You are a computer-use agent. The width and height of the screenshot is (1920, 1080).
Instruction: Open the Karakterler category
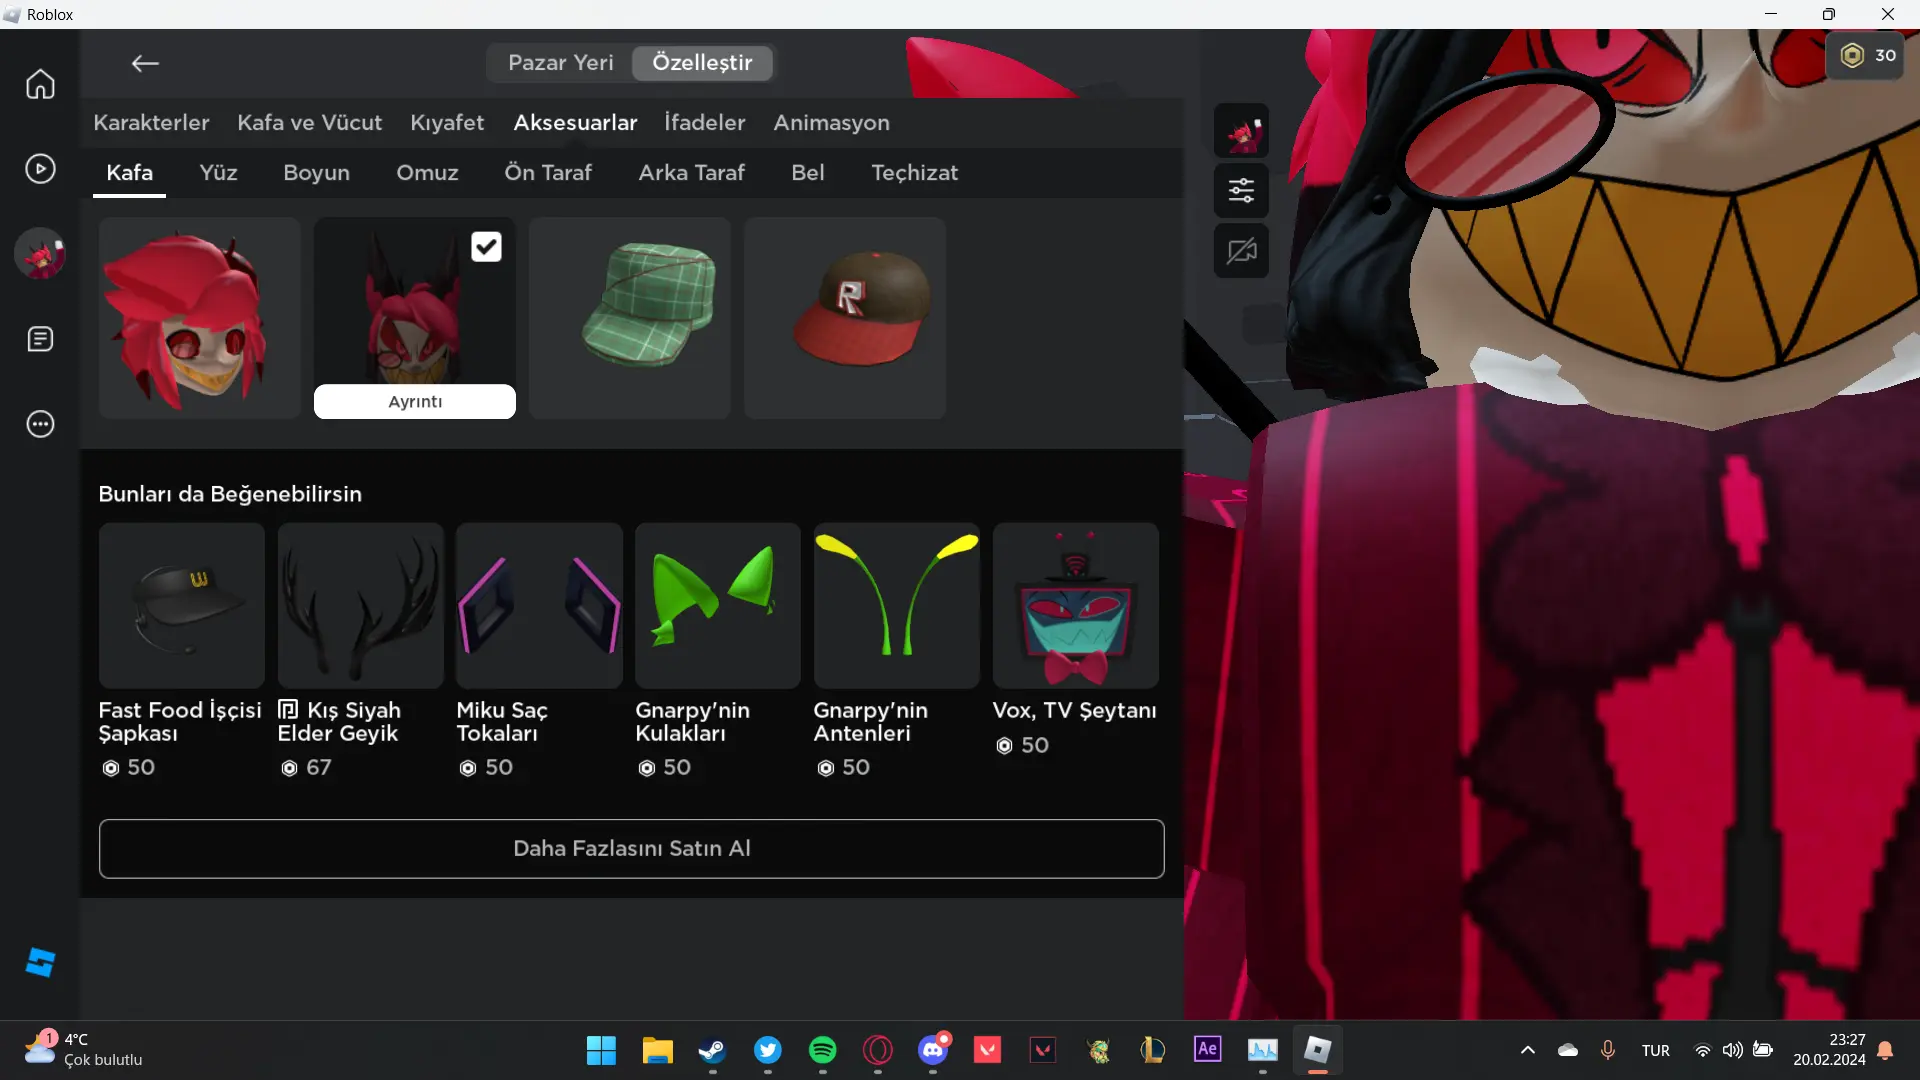(151, 122)
